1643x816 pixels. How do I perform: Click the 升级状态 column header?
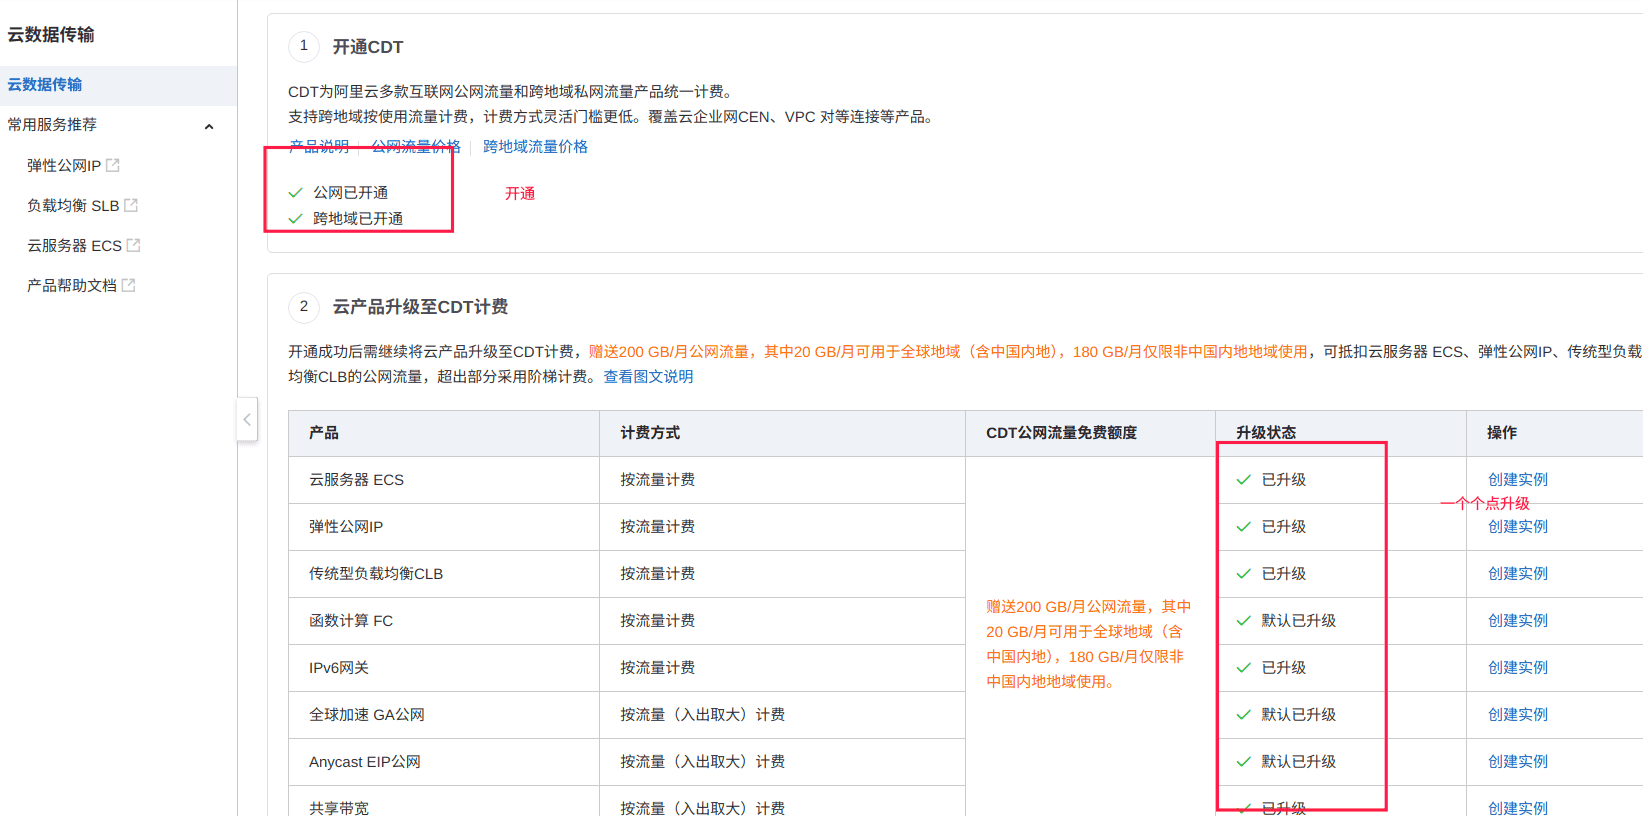tap(1266, 433)
